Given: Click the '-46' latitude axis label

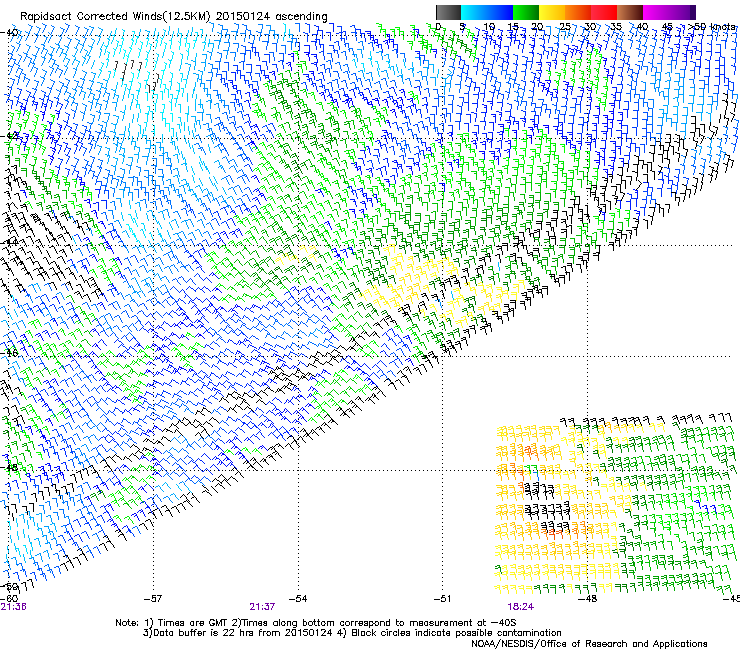Looking at the screenshot, I should tap(9, 353).
